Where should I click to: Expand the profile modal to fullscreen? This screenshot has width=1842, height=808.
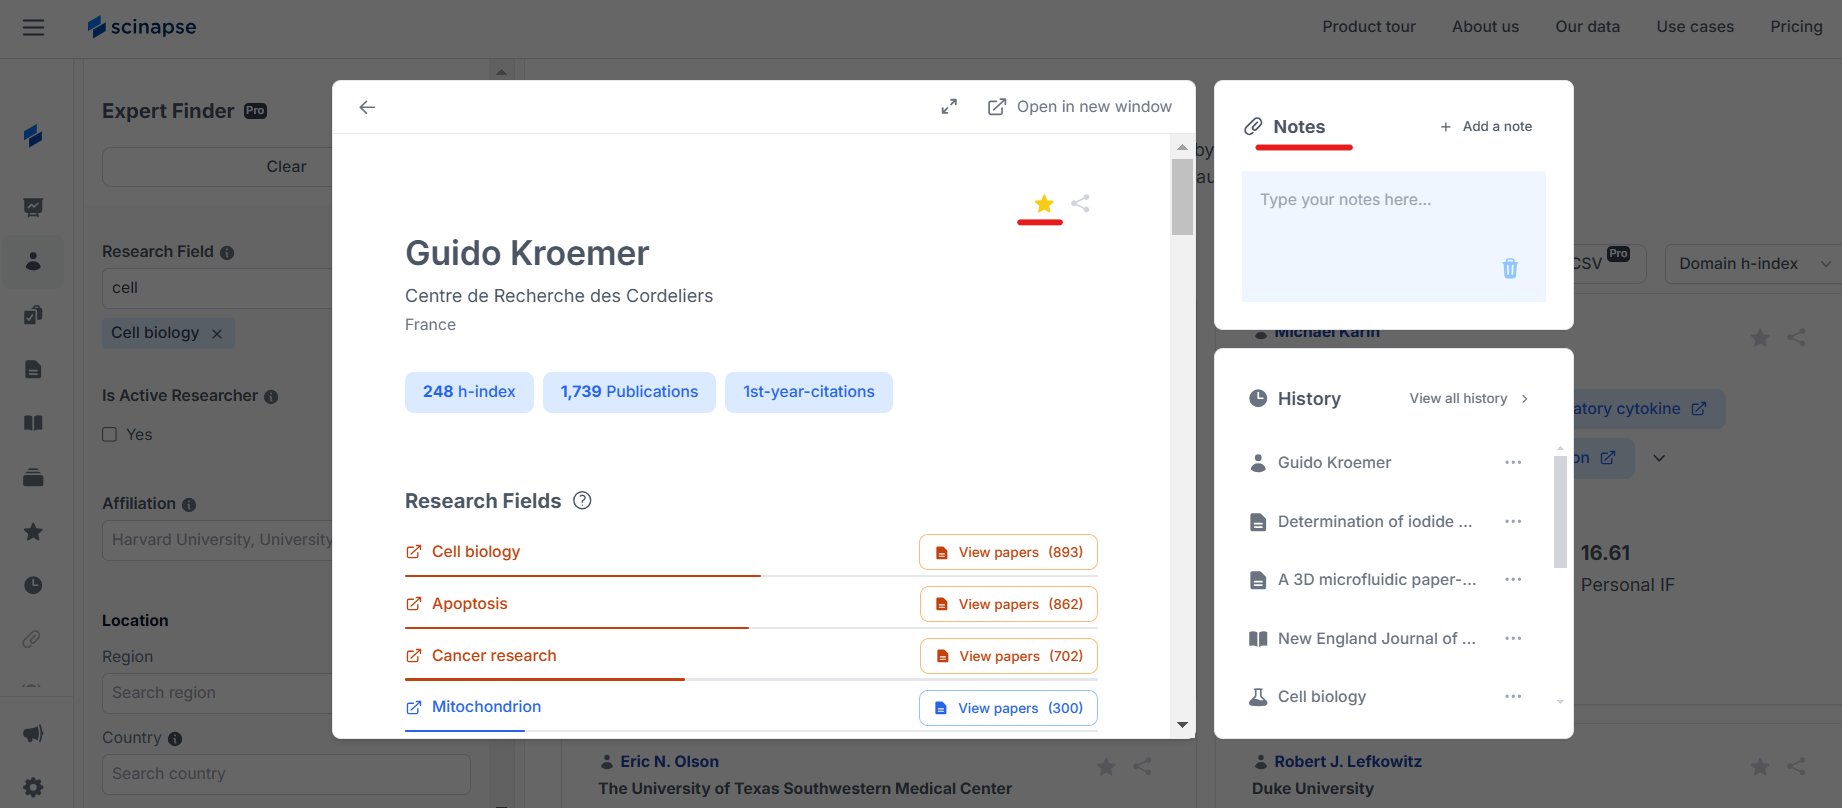[949, 106]
